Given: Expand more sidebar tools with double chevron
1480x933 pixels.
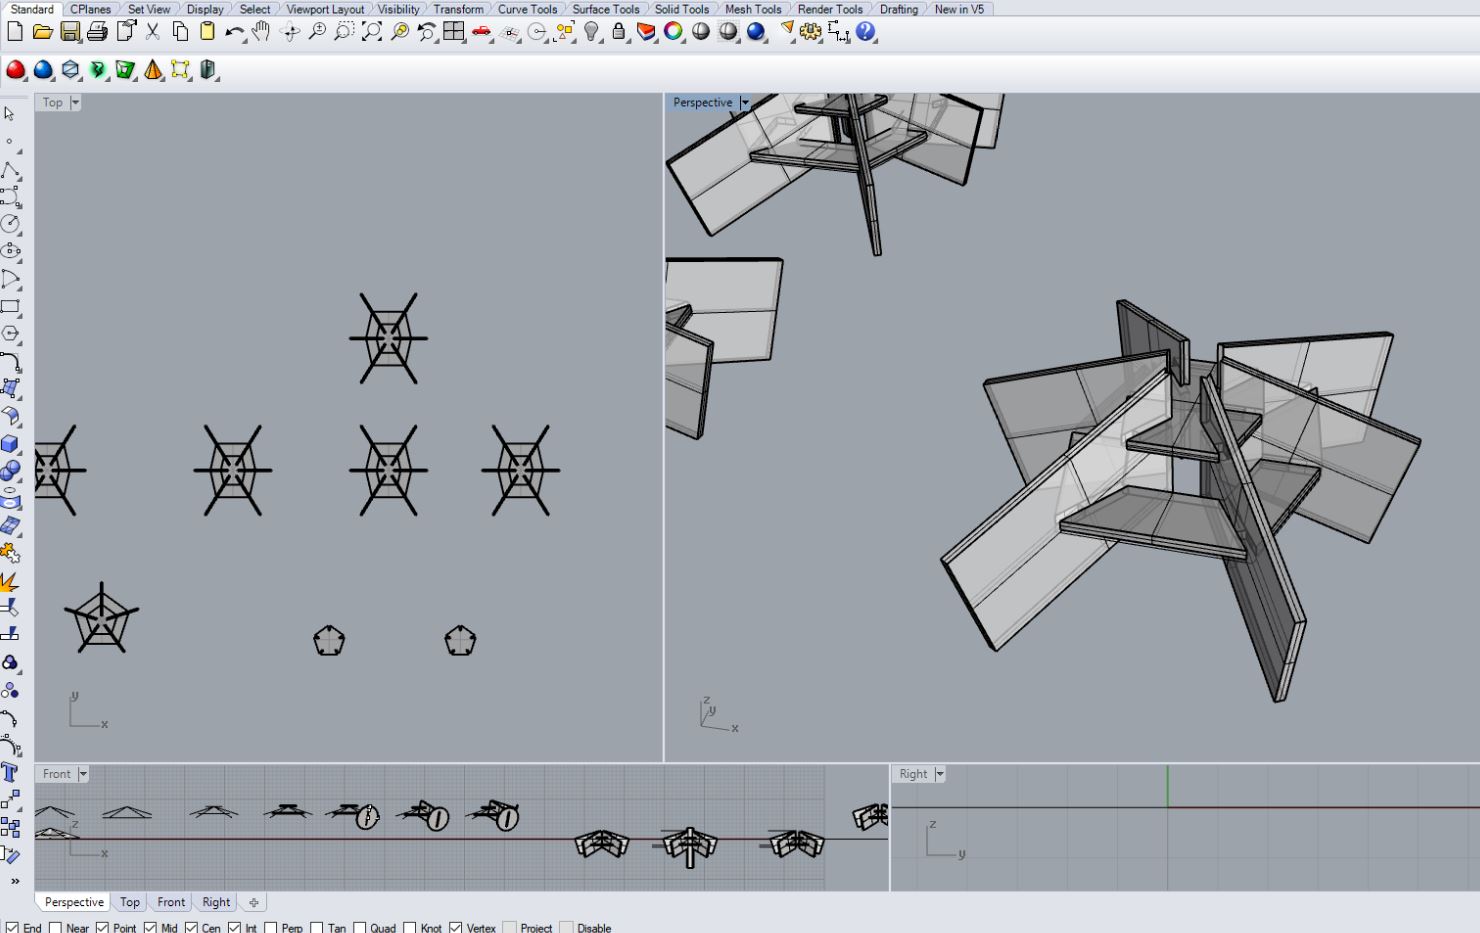Looking at the screenshot, I should [15, 881].
